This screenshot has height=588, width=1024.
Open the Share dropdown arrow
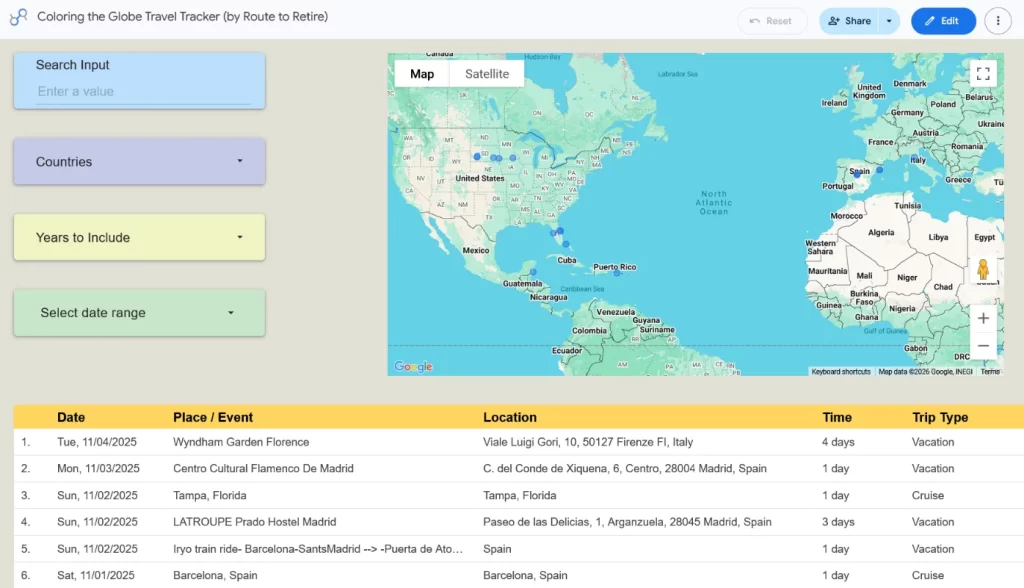click(x=889, y=21)
